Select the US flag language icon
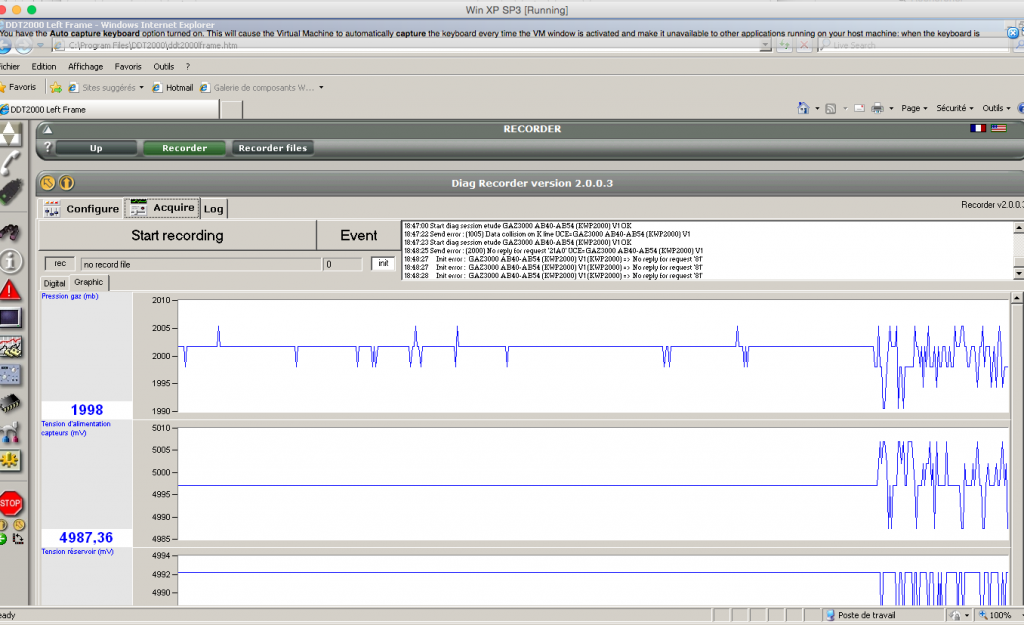The image size is (1024, 625). pos(999,128)
